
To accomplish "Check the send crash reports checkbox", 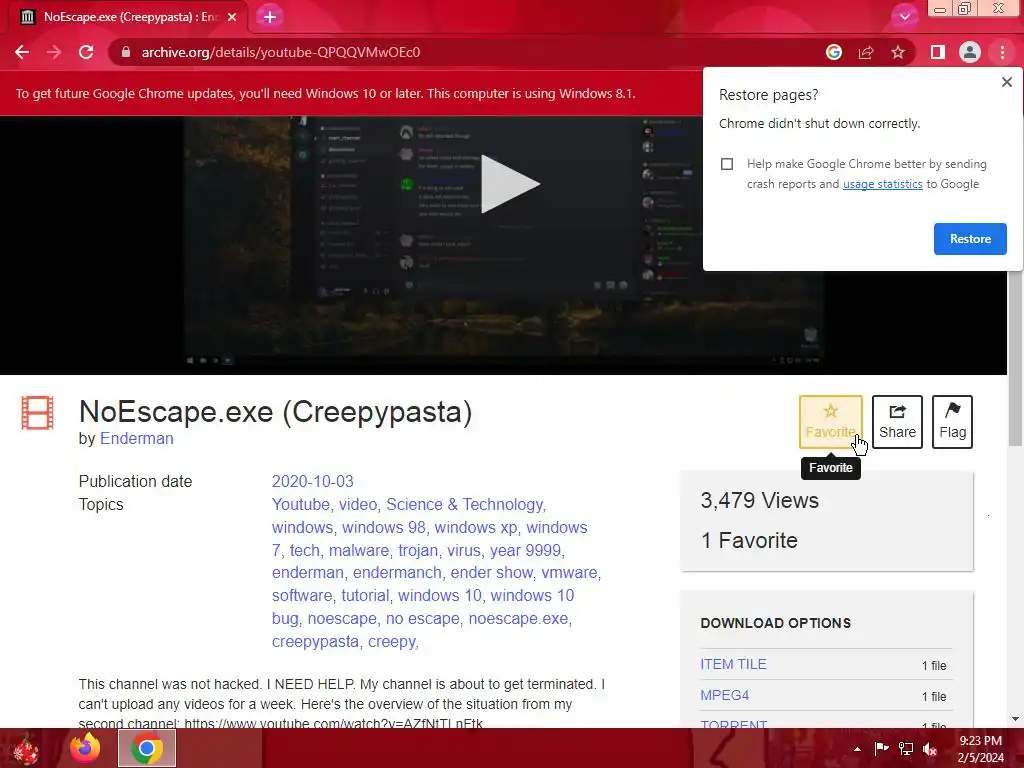I will point(727,164).
